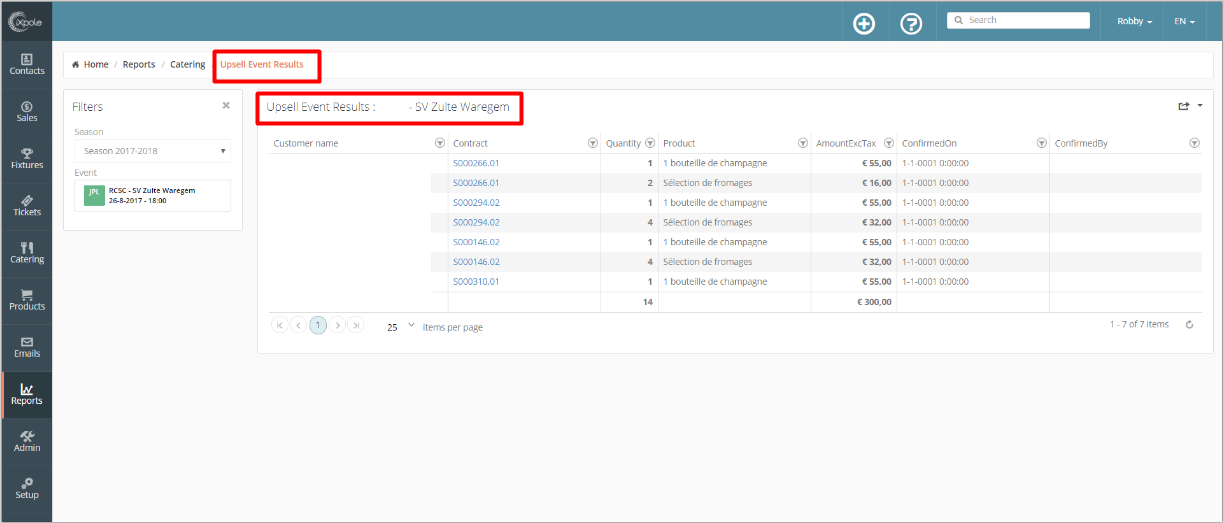
Task: Go to the previous page
Action: tap(298, 326)
